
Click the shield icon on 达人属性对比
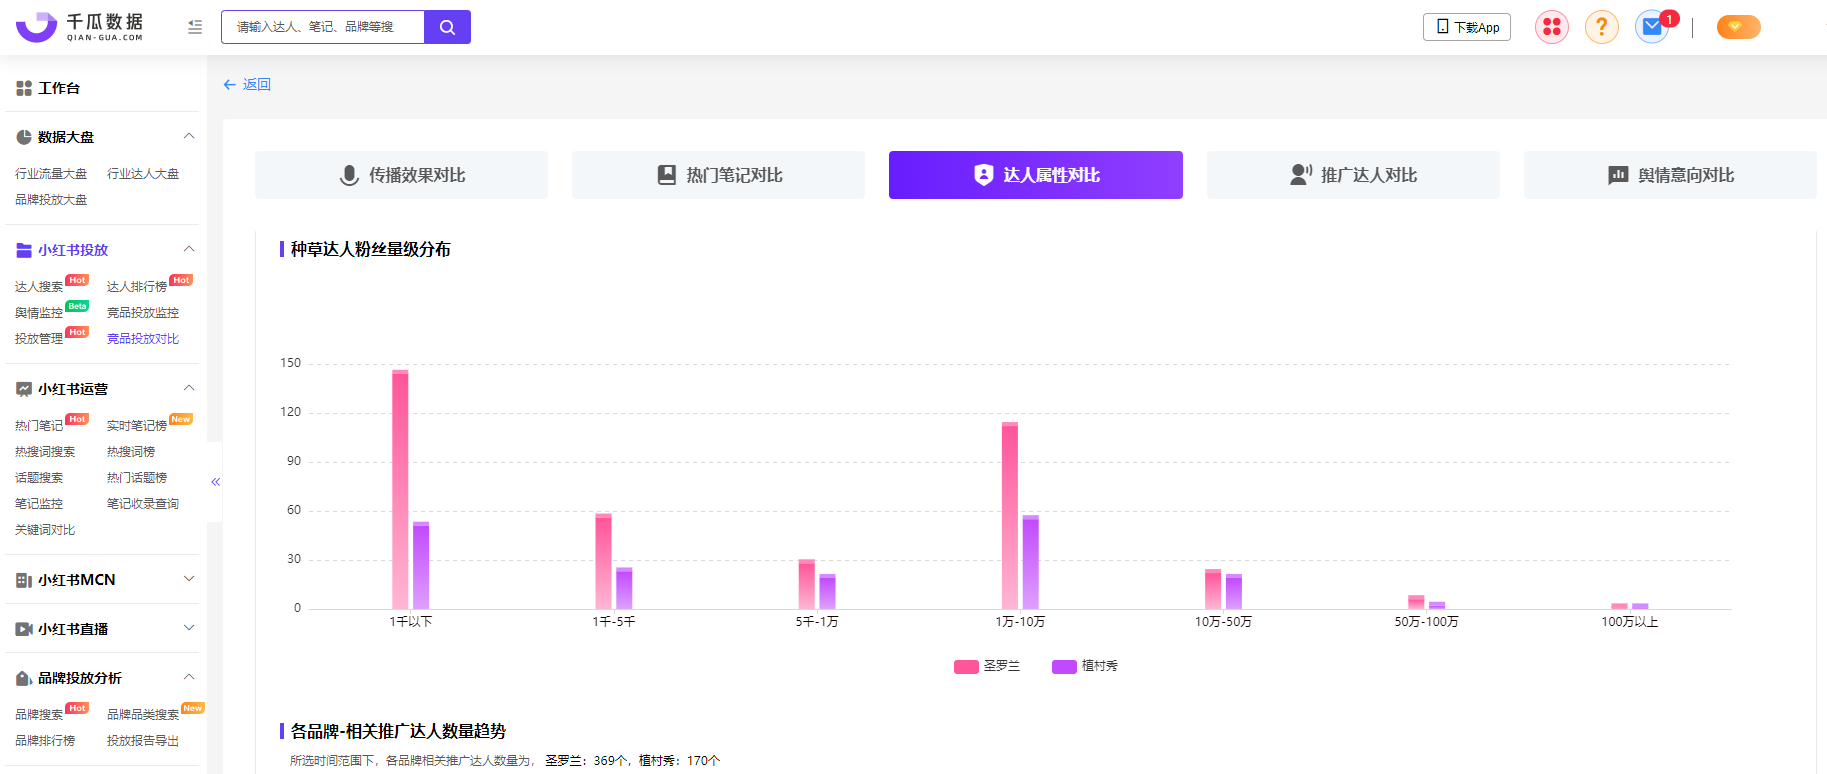984,175
